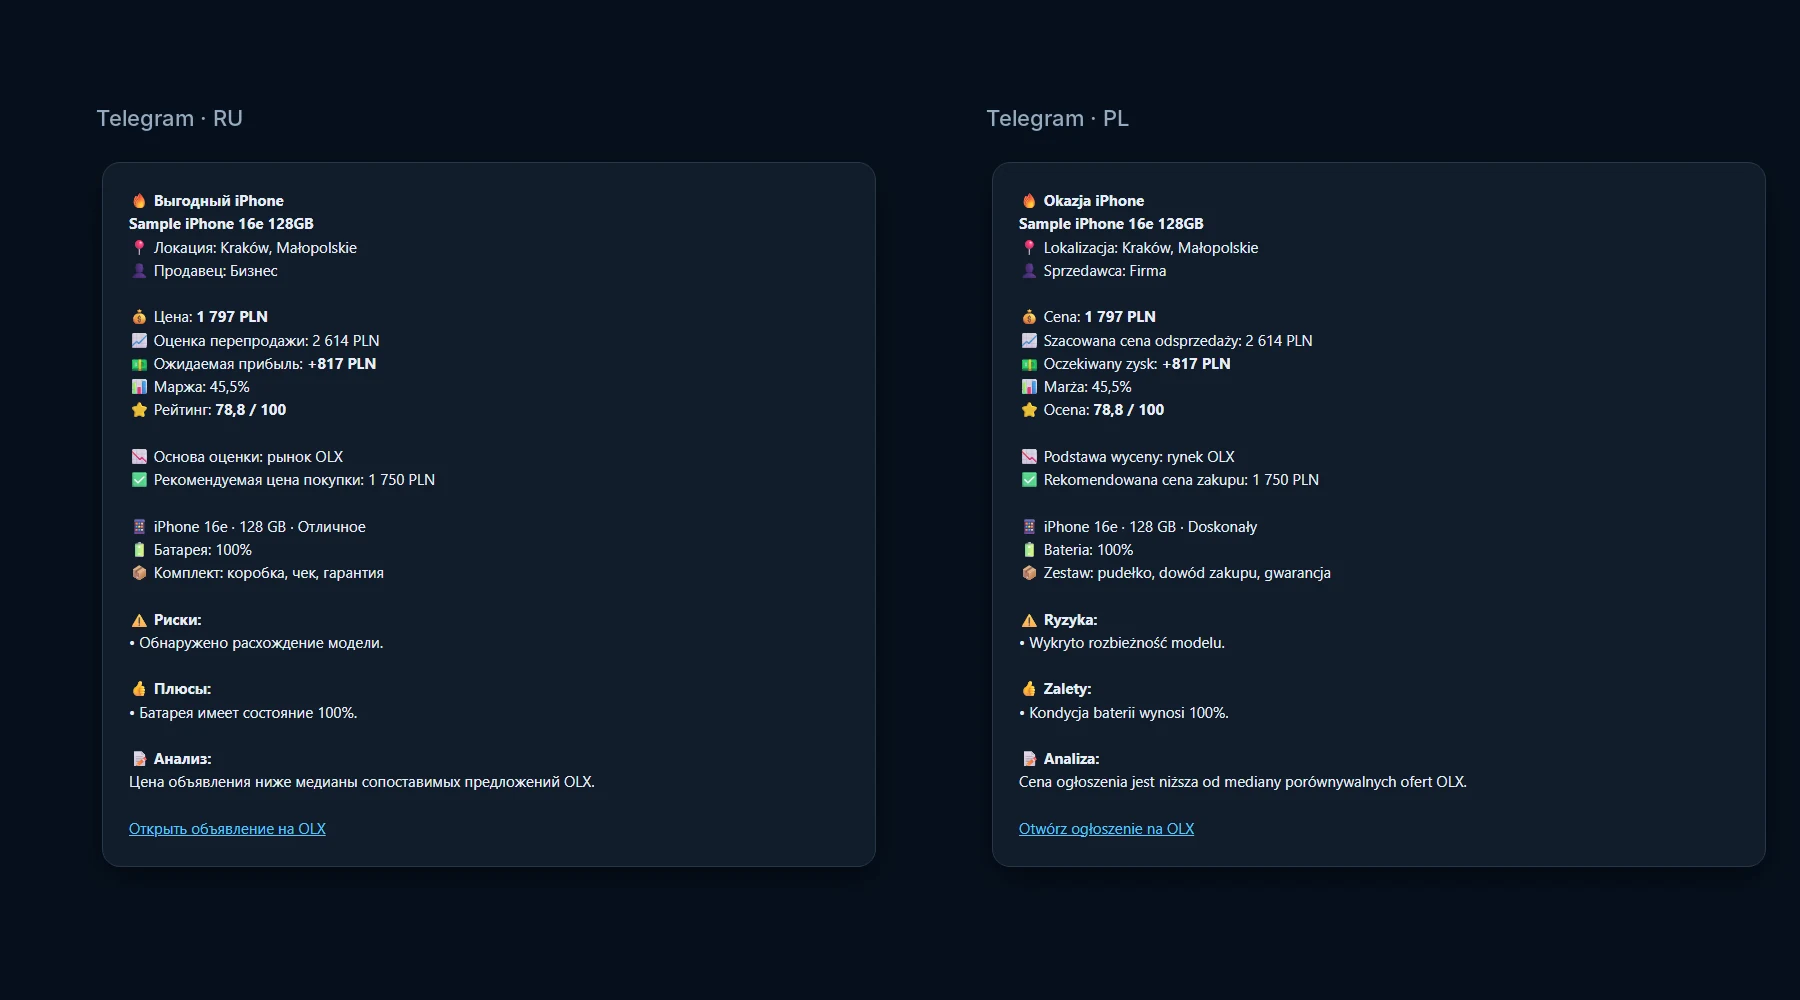Select the Russian card title "Sample iPhone 16e 128GB"
This screenshot has width=1800, height=1000.
tap(221, 224)
